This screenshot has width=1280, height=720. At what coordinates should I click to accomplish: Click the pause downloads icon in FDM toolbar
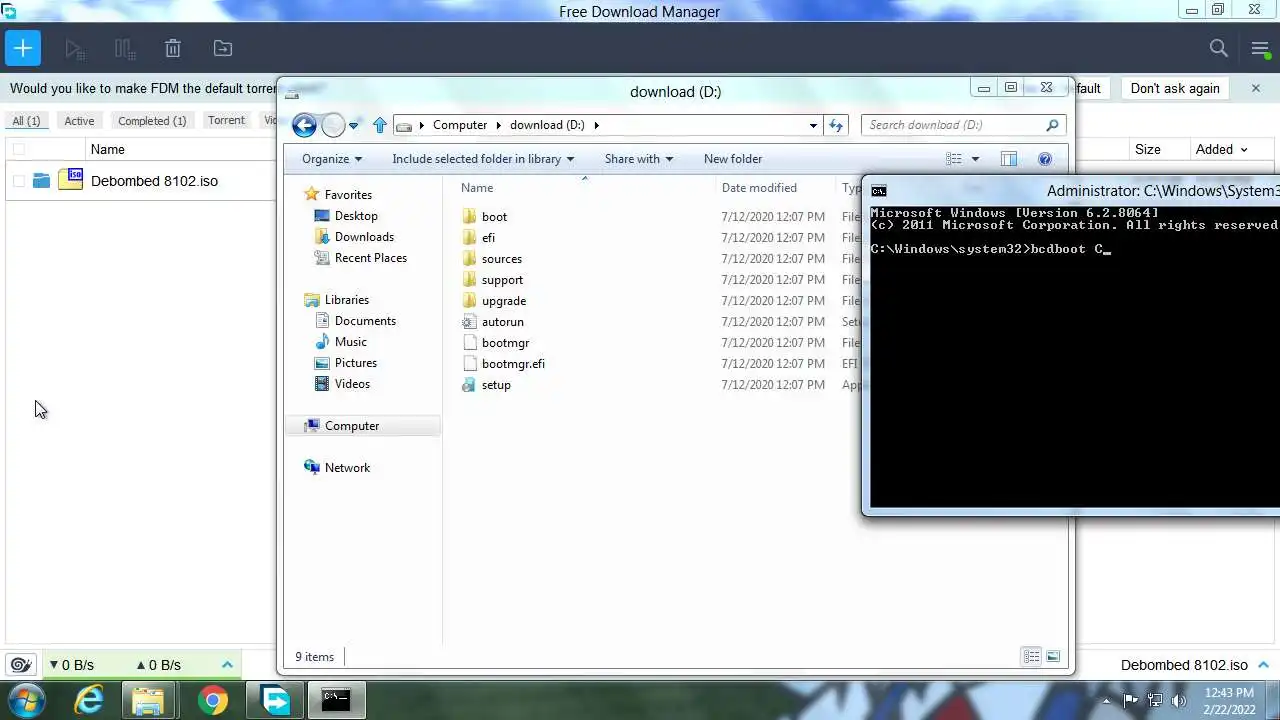click(124, 48)
